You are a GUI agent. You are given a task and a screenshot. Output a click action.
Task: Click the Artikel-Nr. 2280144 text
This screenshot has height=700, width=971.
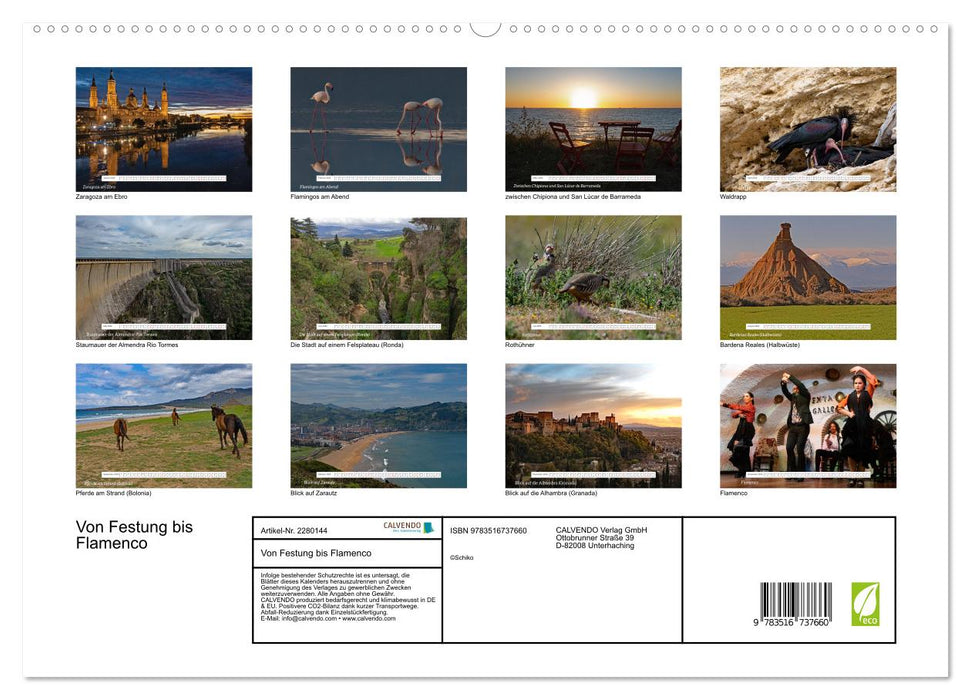pos(294,530)
